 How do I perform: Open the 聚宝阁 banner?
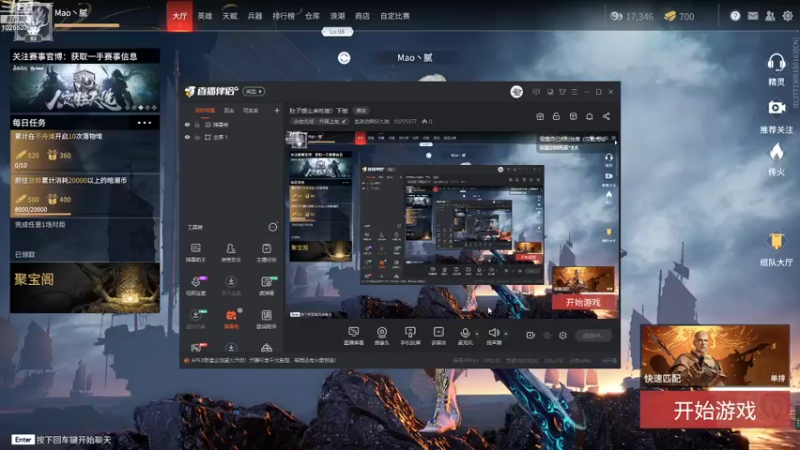(x=85, y=288)
